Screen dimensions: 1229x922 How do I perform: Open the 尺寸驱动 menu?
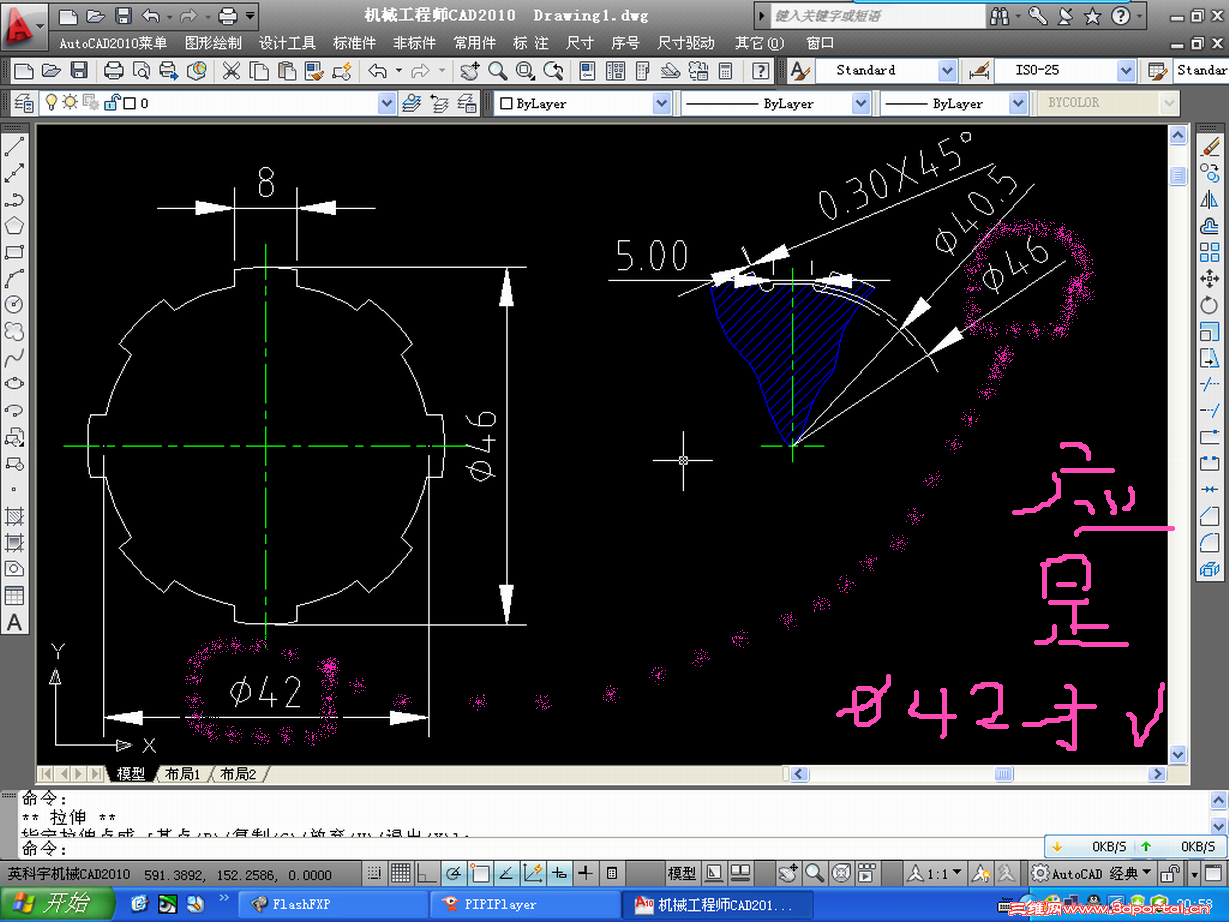(686, 43)
